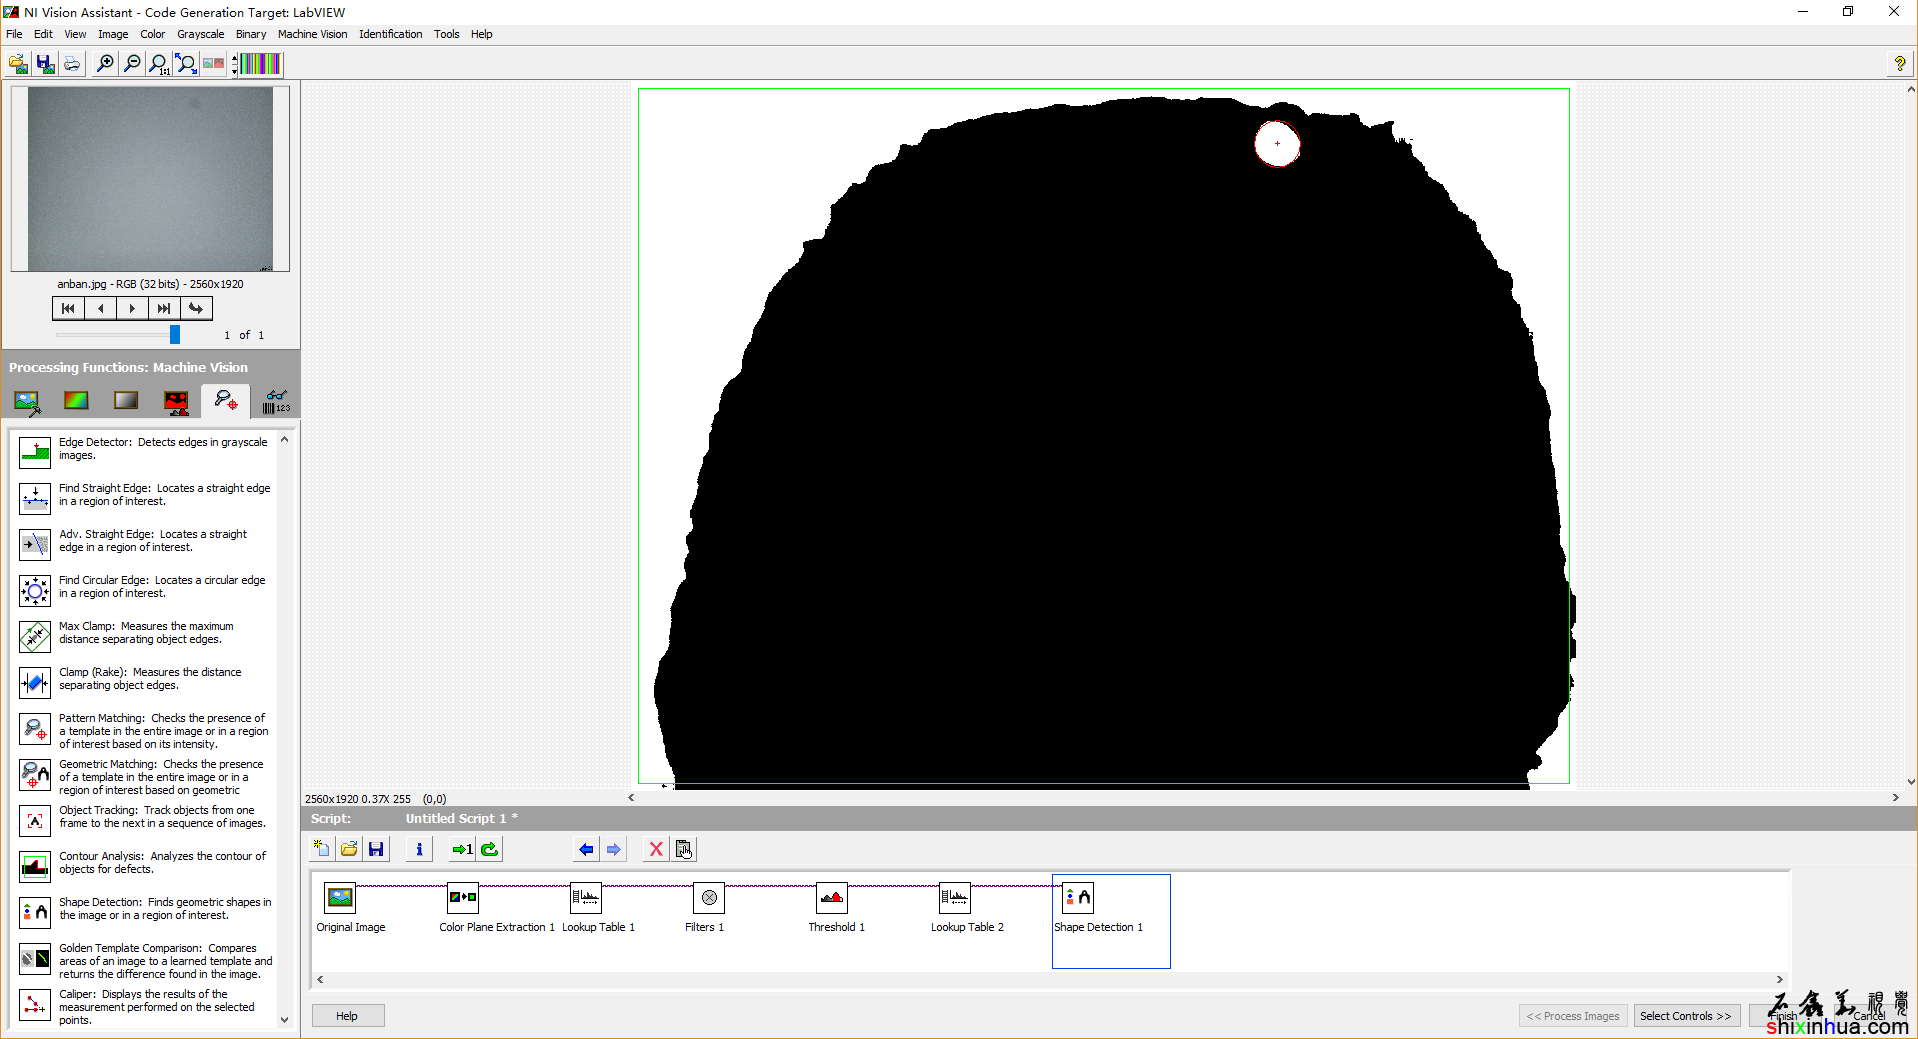Open the Identification functions palette tab
Screen dimensions: 1918x1039
point(276,402)
